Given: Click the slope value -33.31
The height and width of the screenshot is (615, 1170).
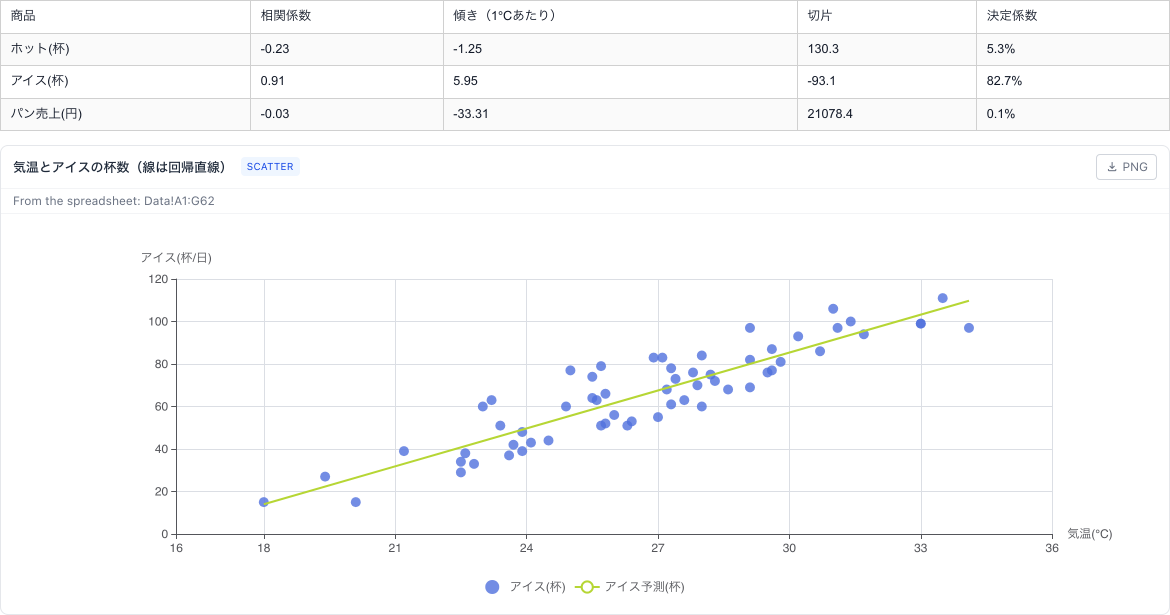Looking at the screenshot, I should (x=471, y=113).
